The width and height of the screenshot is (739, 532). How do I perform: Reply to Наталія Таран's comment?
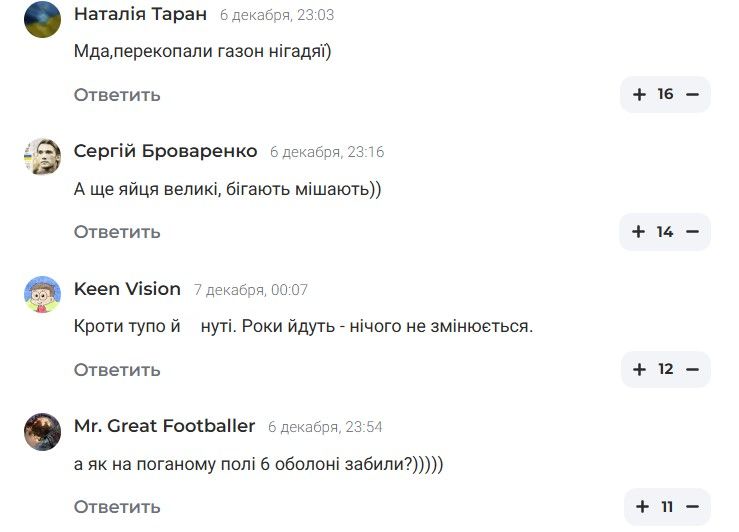pyautogui.click(x=117, y=95)
